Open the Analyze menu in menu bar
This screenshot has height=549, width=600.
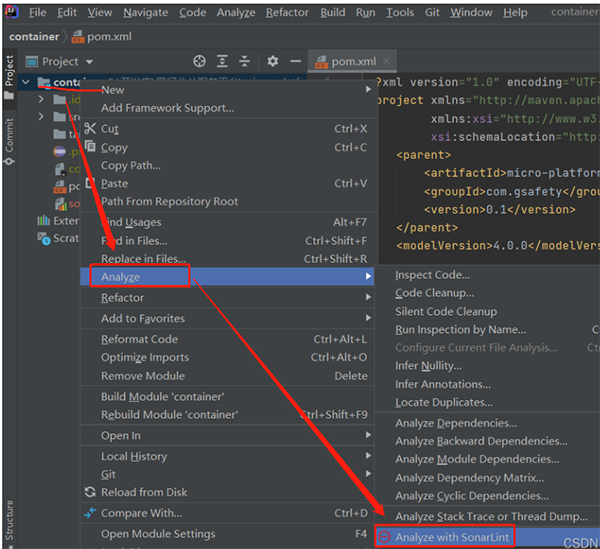(x=236, y=13)
